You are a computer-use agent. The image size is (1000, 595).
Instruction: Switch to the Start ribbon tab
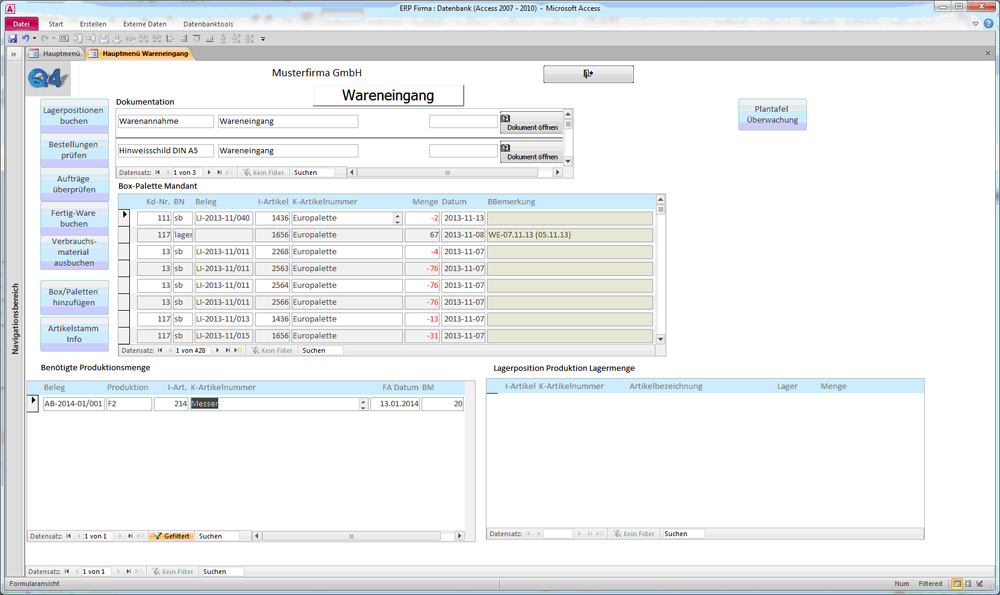click(x=55, y=24)
